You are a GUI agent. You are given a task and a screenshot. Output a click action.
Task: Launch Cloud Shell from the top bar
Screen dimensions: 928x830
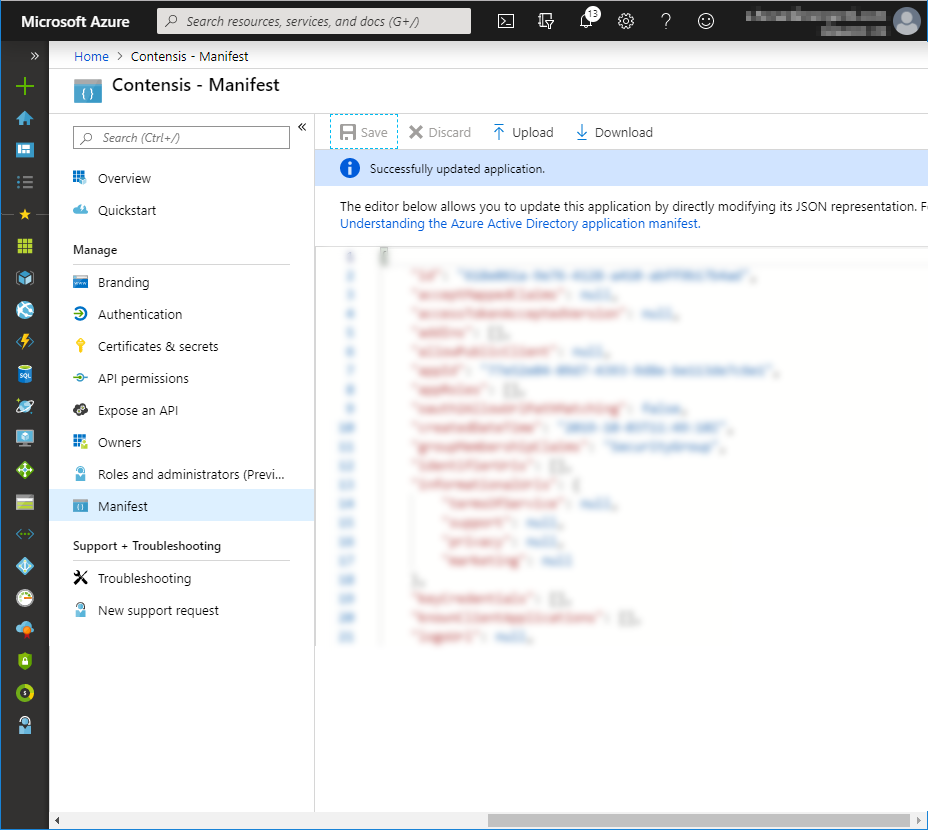(506, 21)
